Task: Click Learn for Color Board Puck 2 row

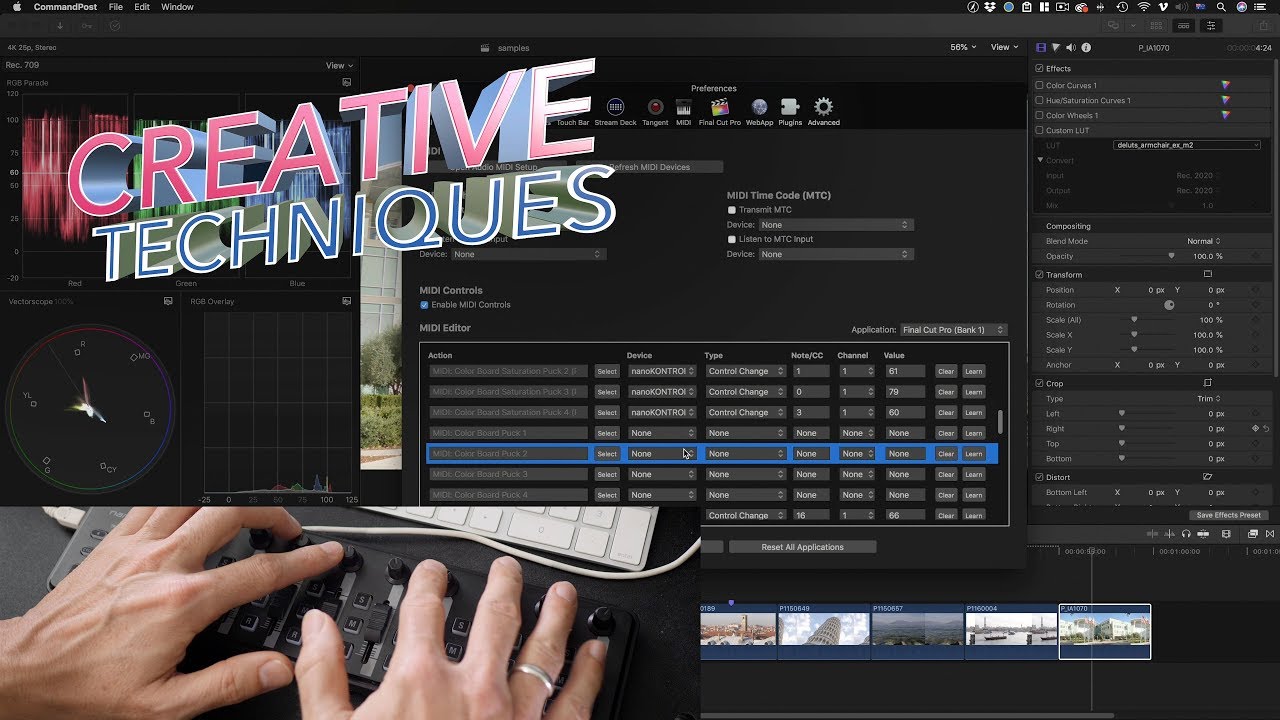Action: click(973, 454)
